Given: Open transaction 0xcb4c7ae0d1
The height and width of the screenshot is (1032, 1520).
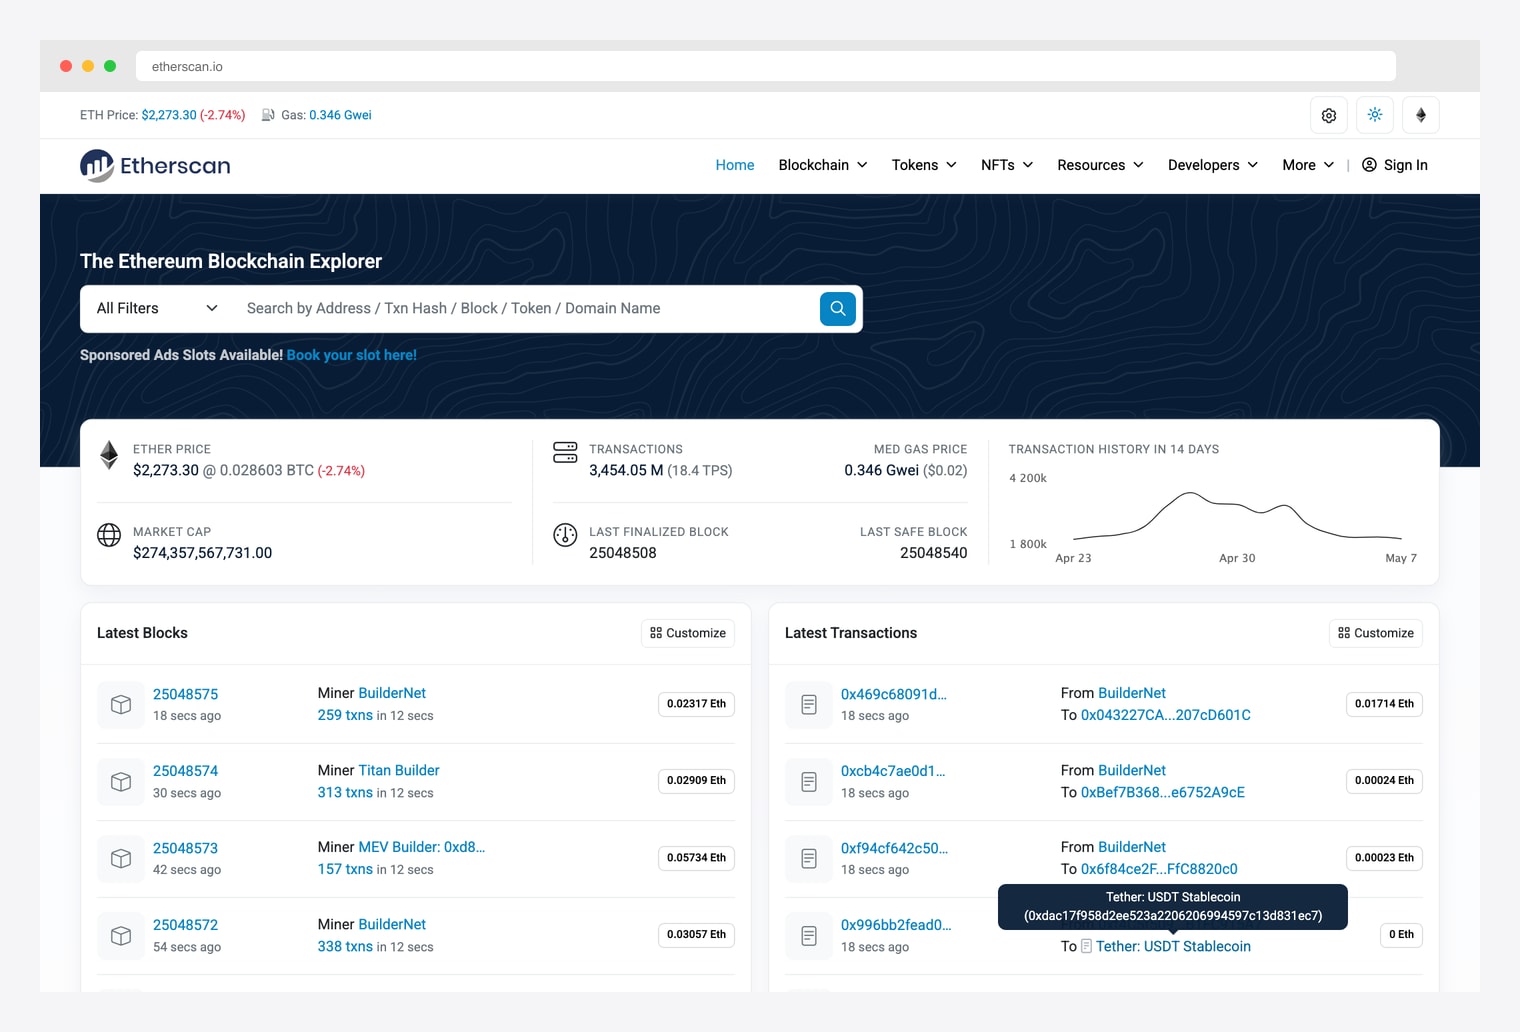Looking at the screenshot, I should [893, 771].
